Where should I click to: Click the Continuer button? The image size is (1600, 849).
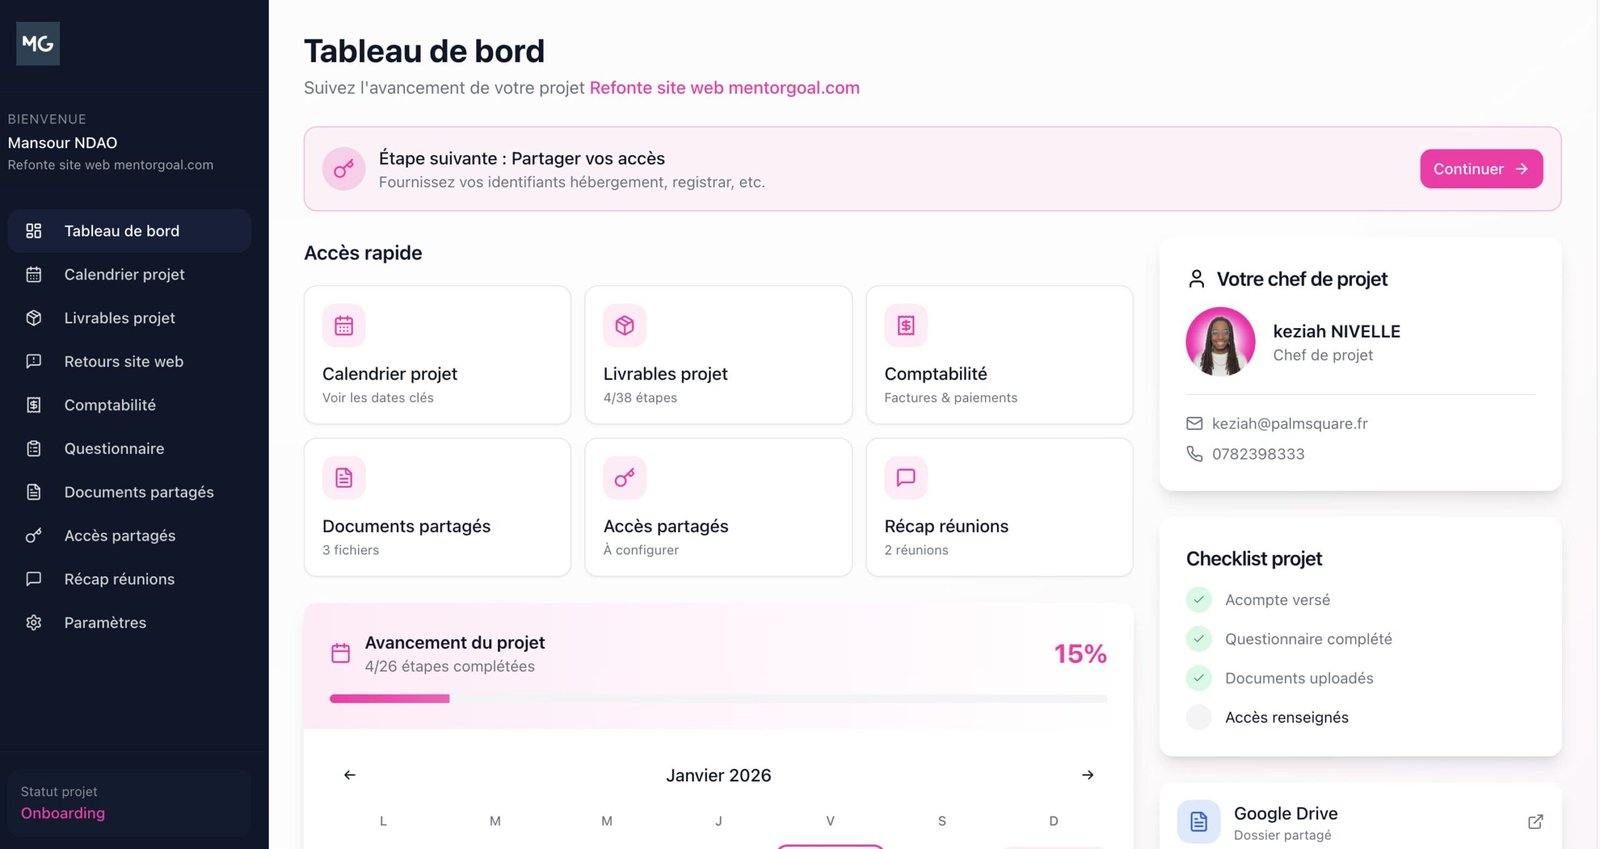coord(1481,169)
